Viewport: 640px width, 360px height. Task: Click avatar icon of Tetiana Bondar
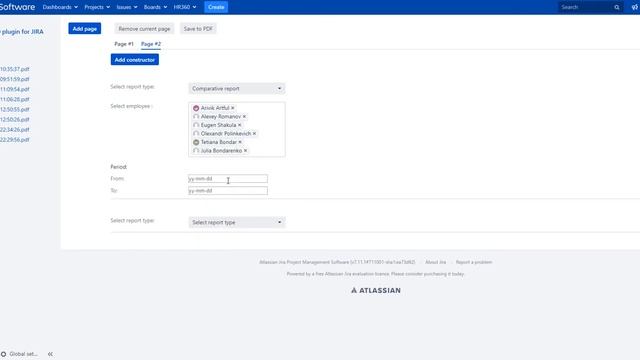(x=196, y=142)
